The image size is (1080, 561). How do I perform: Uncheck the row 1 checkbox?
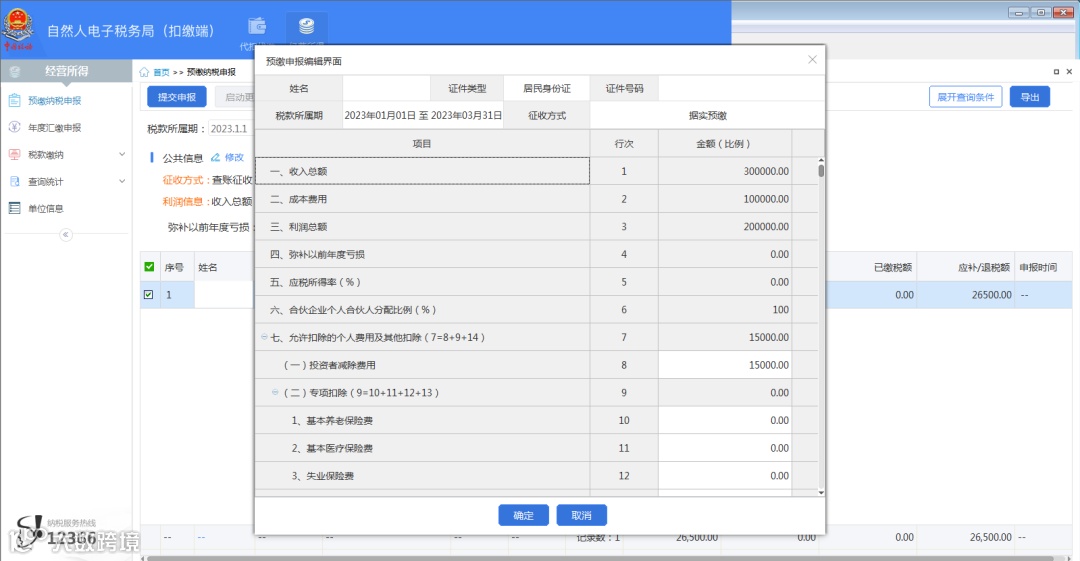(x=149, y=294)
